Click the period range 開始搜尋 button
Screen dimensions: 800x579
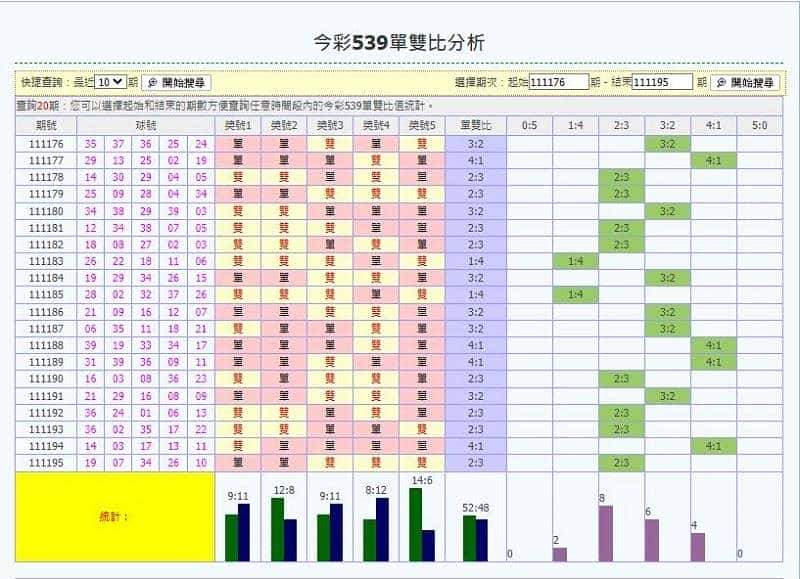(745, 83)
